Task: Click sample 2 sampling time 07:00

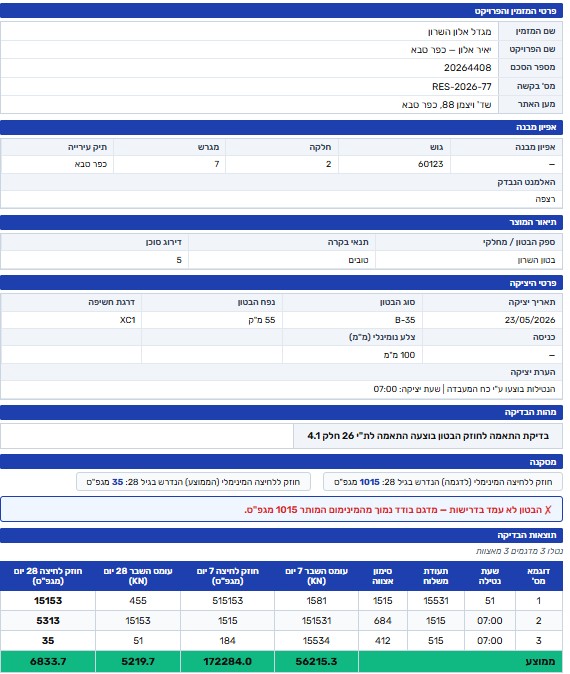Action: tap(490, 621)
